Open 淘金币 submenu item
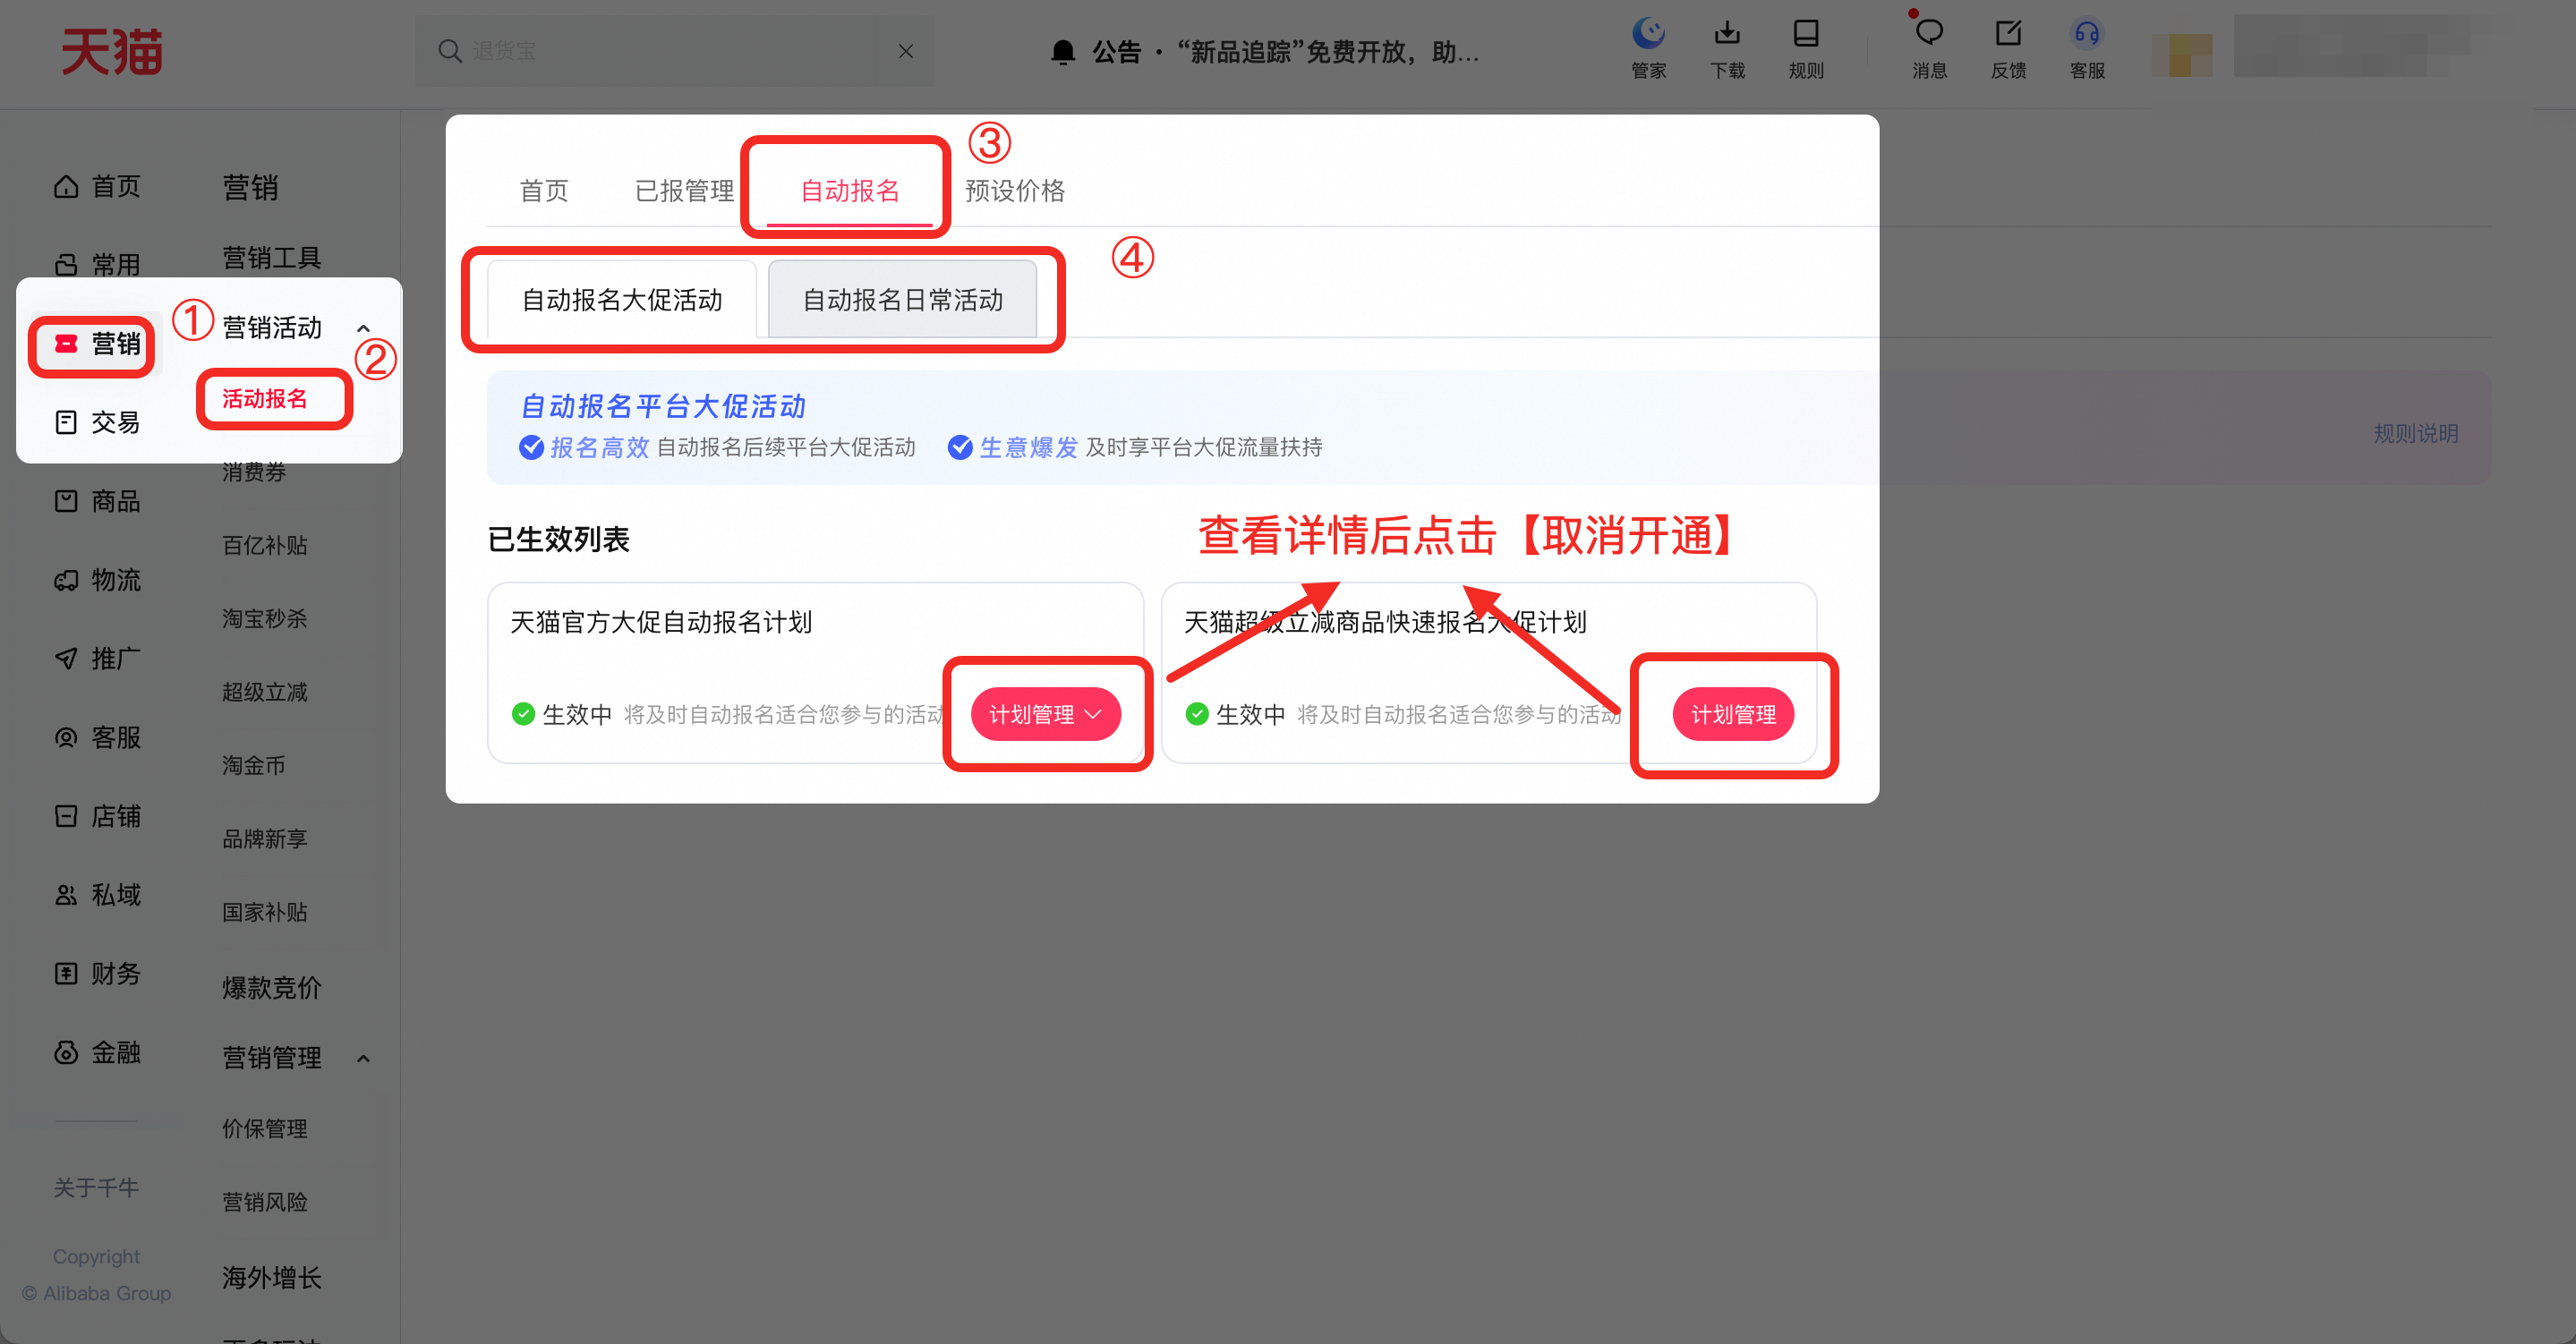The width and height of the screenshot is (2576, 1344). (254, 765)
